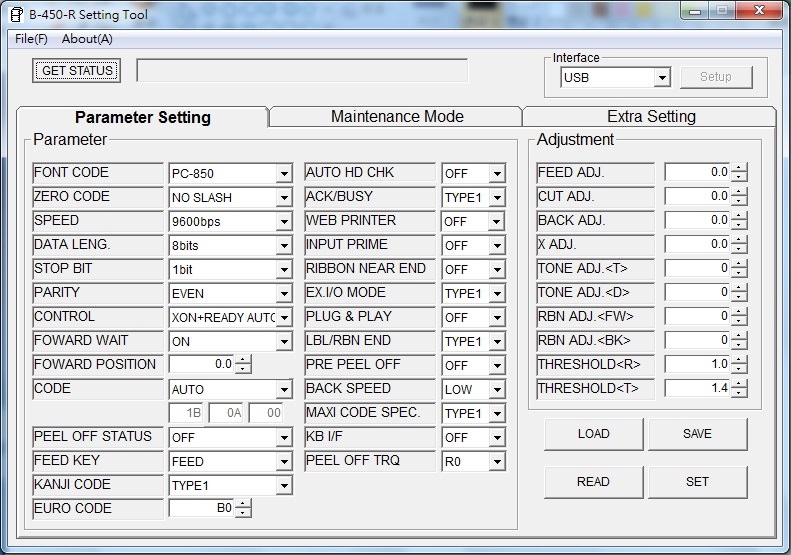Image resolution: width=791 pixels, height=555 pixels.
Task: Open the File(F) menu
Action: (31, 39)
